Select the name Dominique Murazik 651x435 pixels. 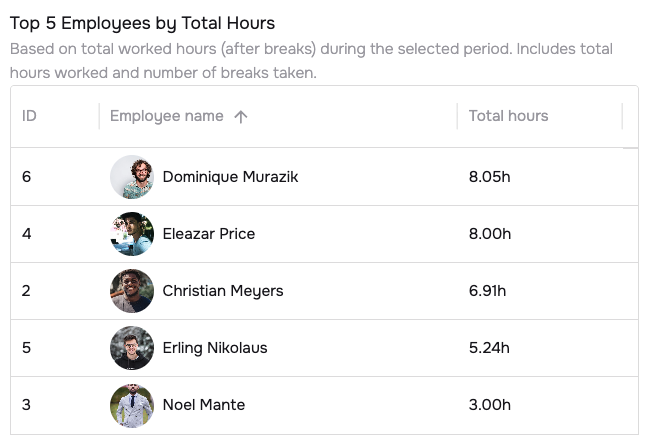(x=230, y=177)
